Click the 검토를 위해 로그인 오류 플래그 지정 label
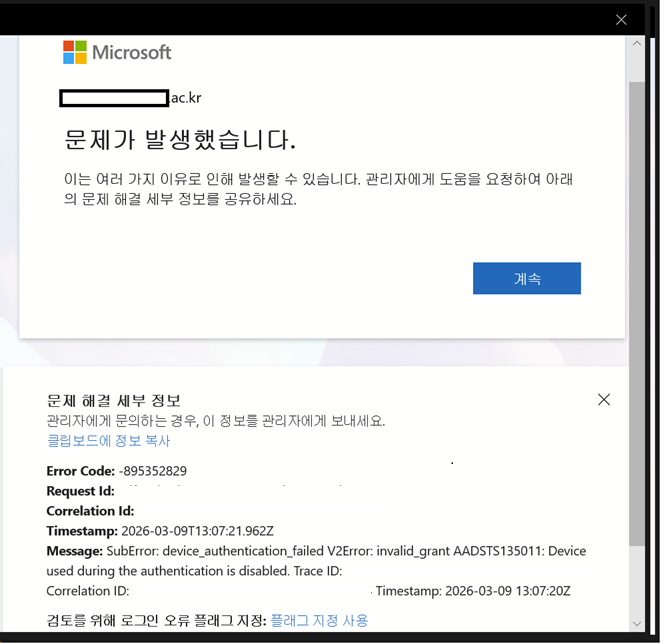 (x=156, y=620)
